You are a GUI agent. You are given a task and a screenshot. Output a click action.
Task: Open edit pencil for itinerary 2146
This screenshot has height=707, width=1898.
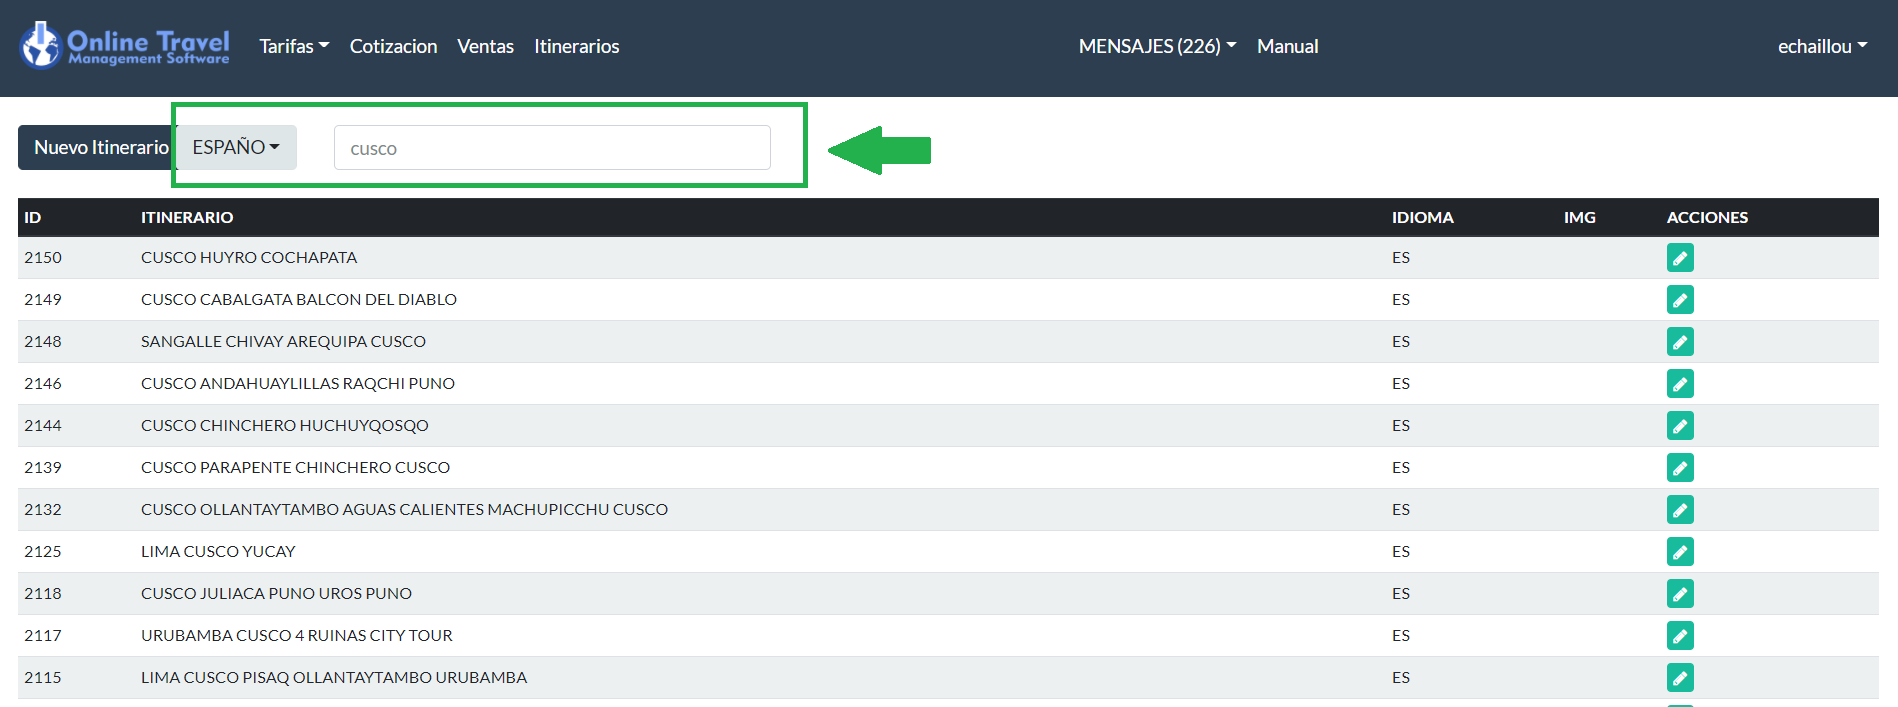click(x=1680, y=384)
